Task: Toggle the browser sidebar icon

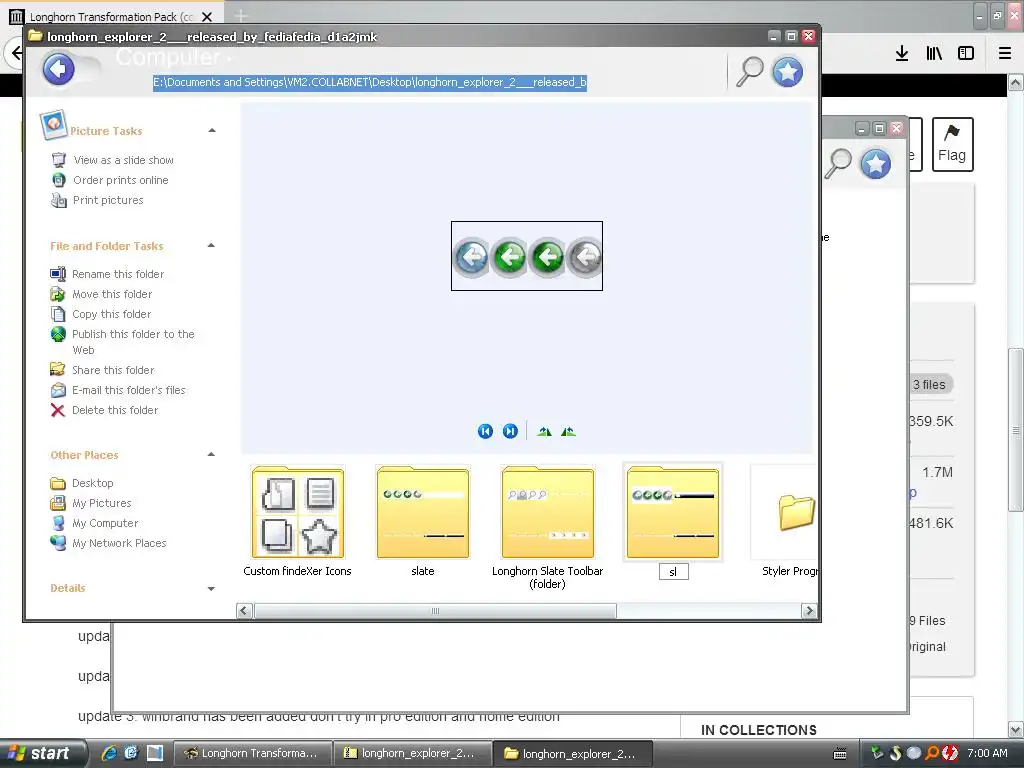Action: tap(966, 54)
